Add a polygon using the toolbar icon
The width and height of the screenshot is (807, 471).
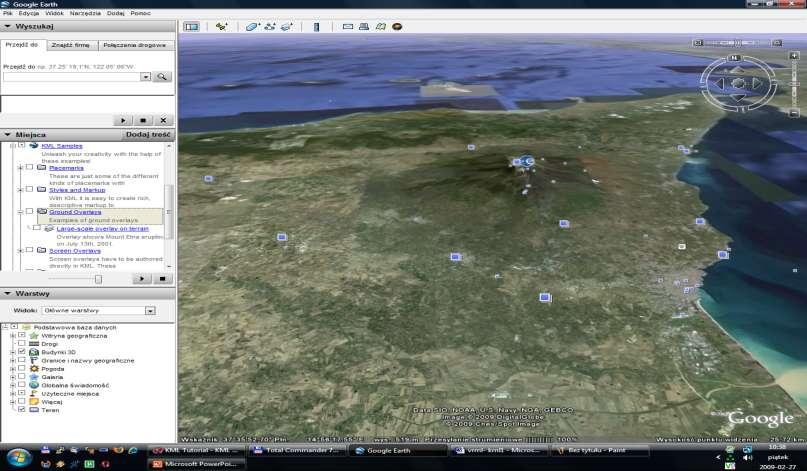point(252,26)
